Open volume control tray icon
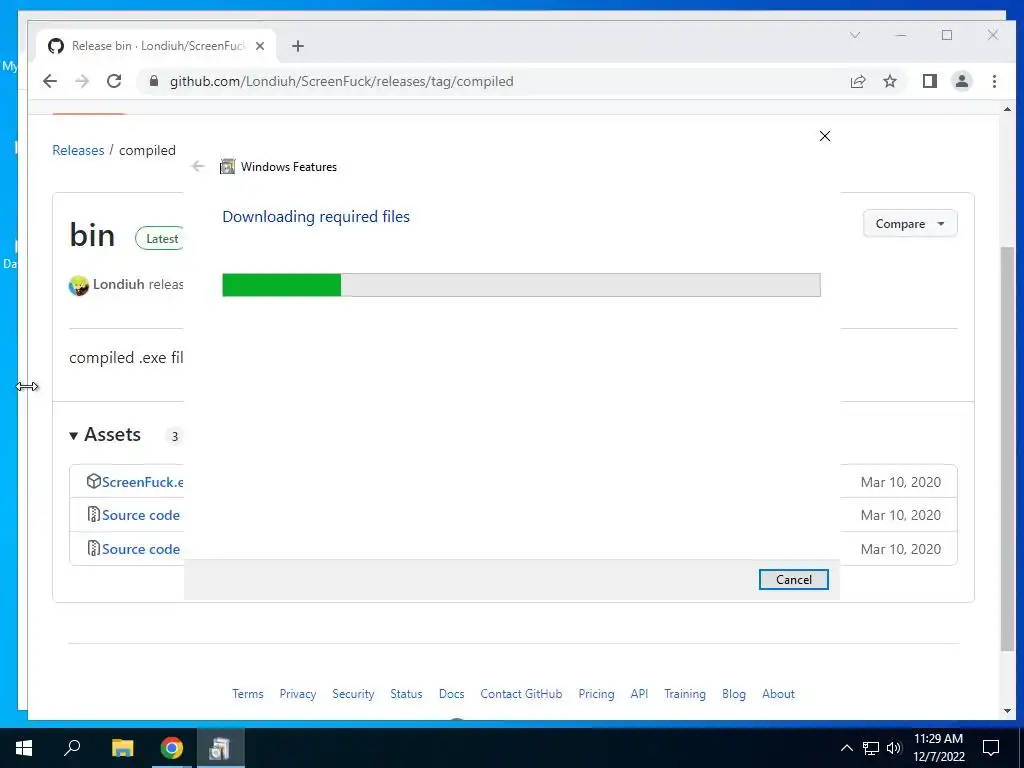Image resolution: width=1024 pixels, height=768 pixels. pos(894,748)
